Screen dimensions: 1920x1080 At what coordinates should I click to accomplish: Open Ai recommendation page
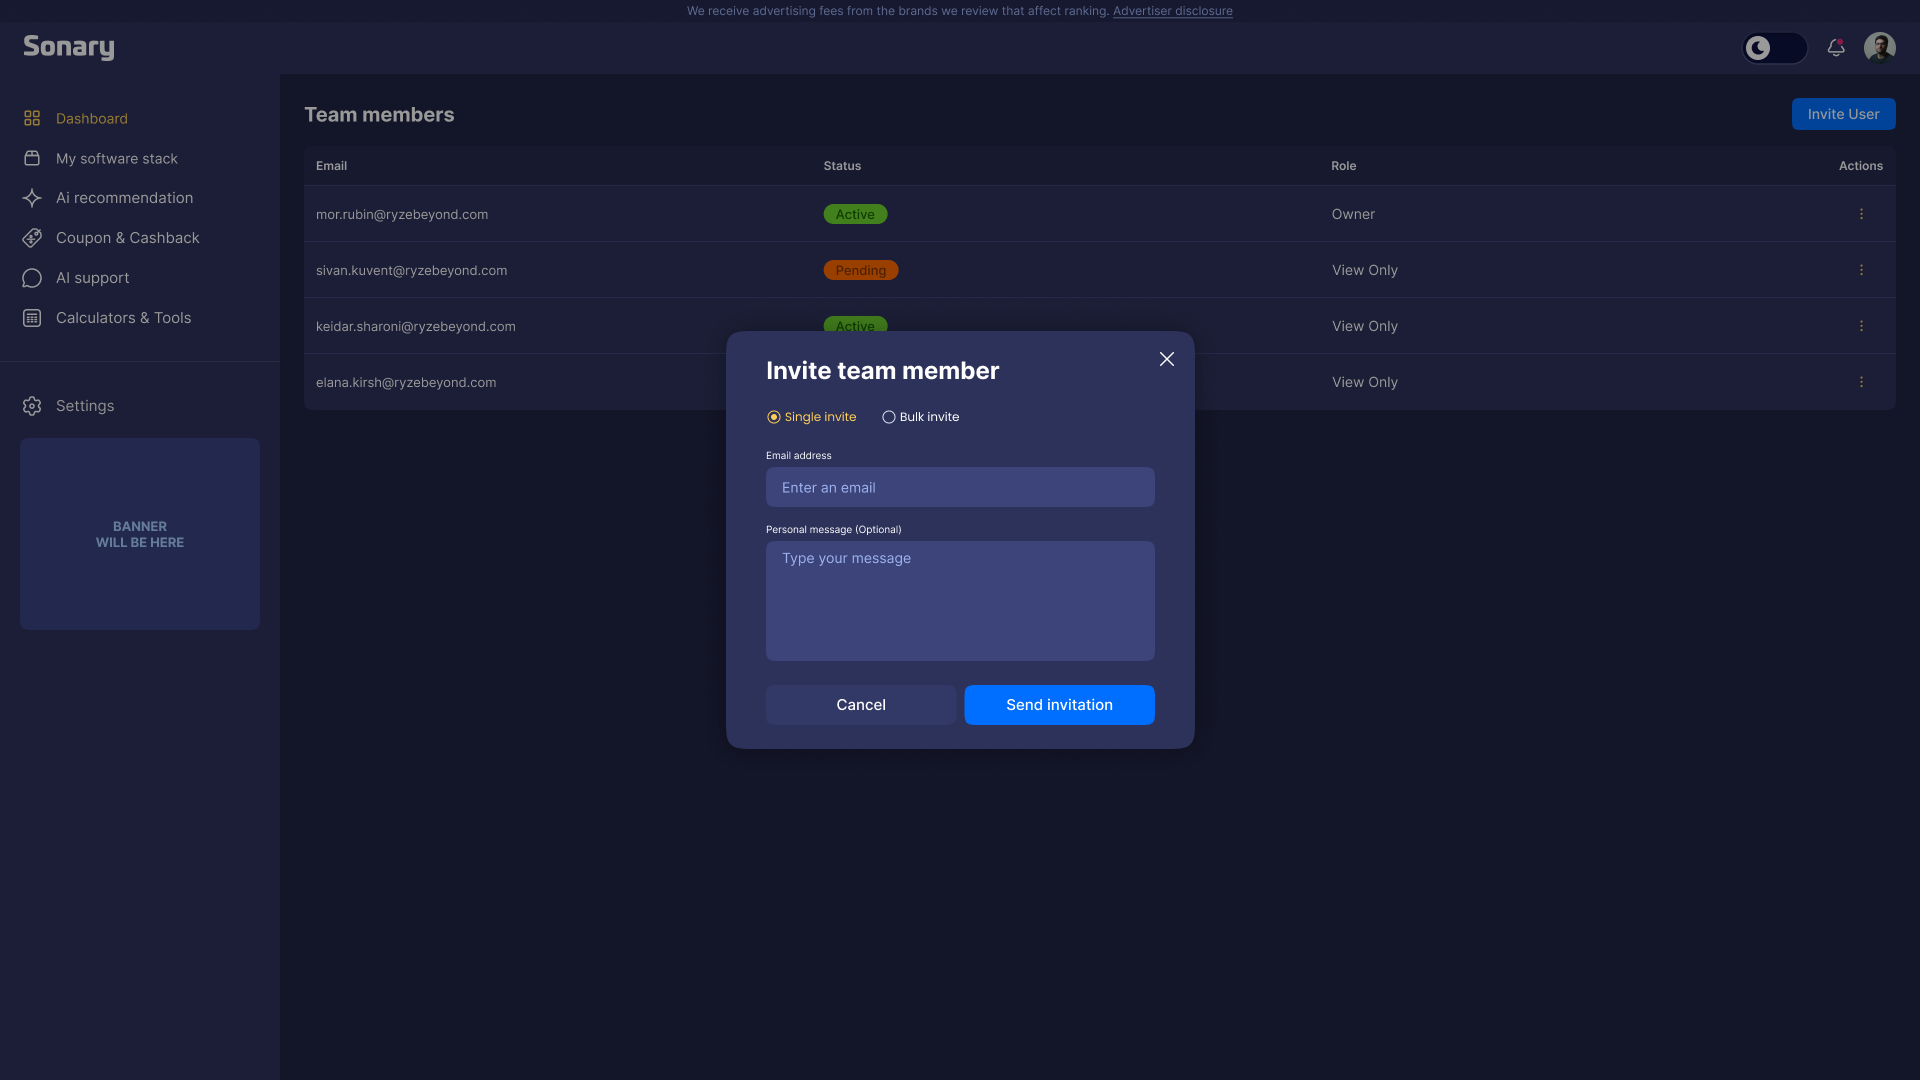[x=125, y=198]
